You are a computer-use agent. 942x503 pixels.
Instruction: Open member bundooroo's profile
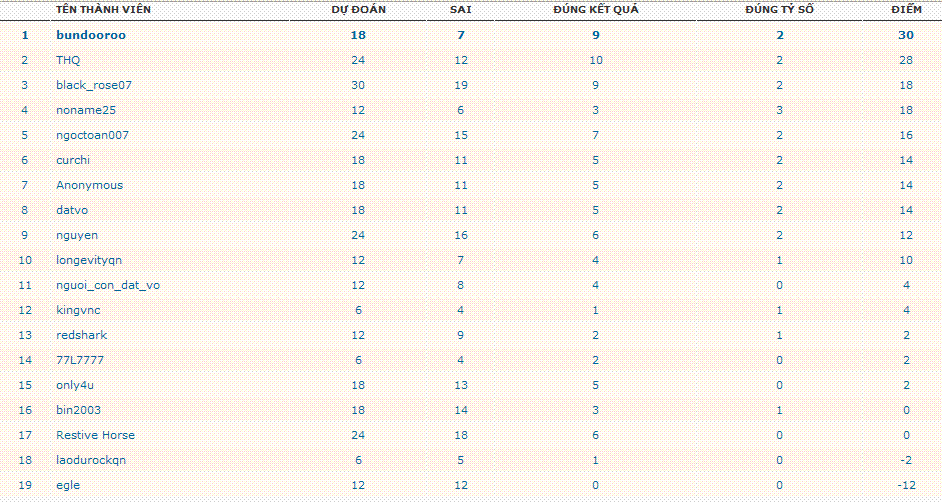[91, 35]
